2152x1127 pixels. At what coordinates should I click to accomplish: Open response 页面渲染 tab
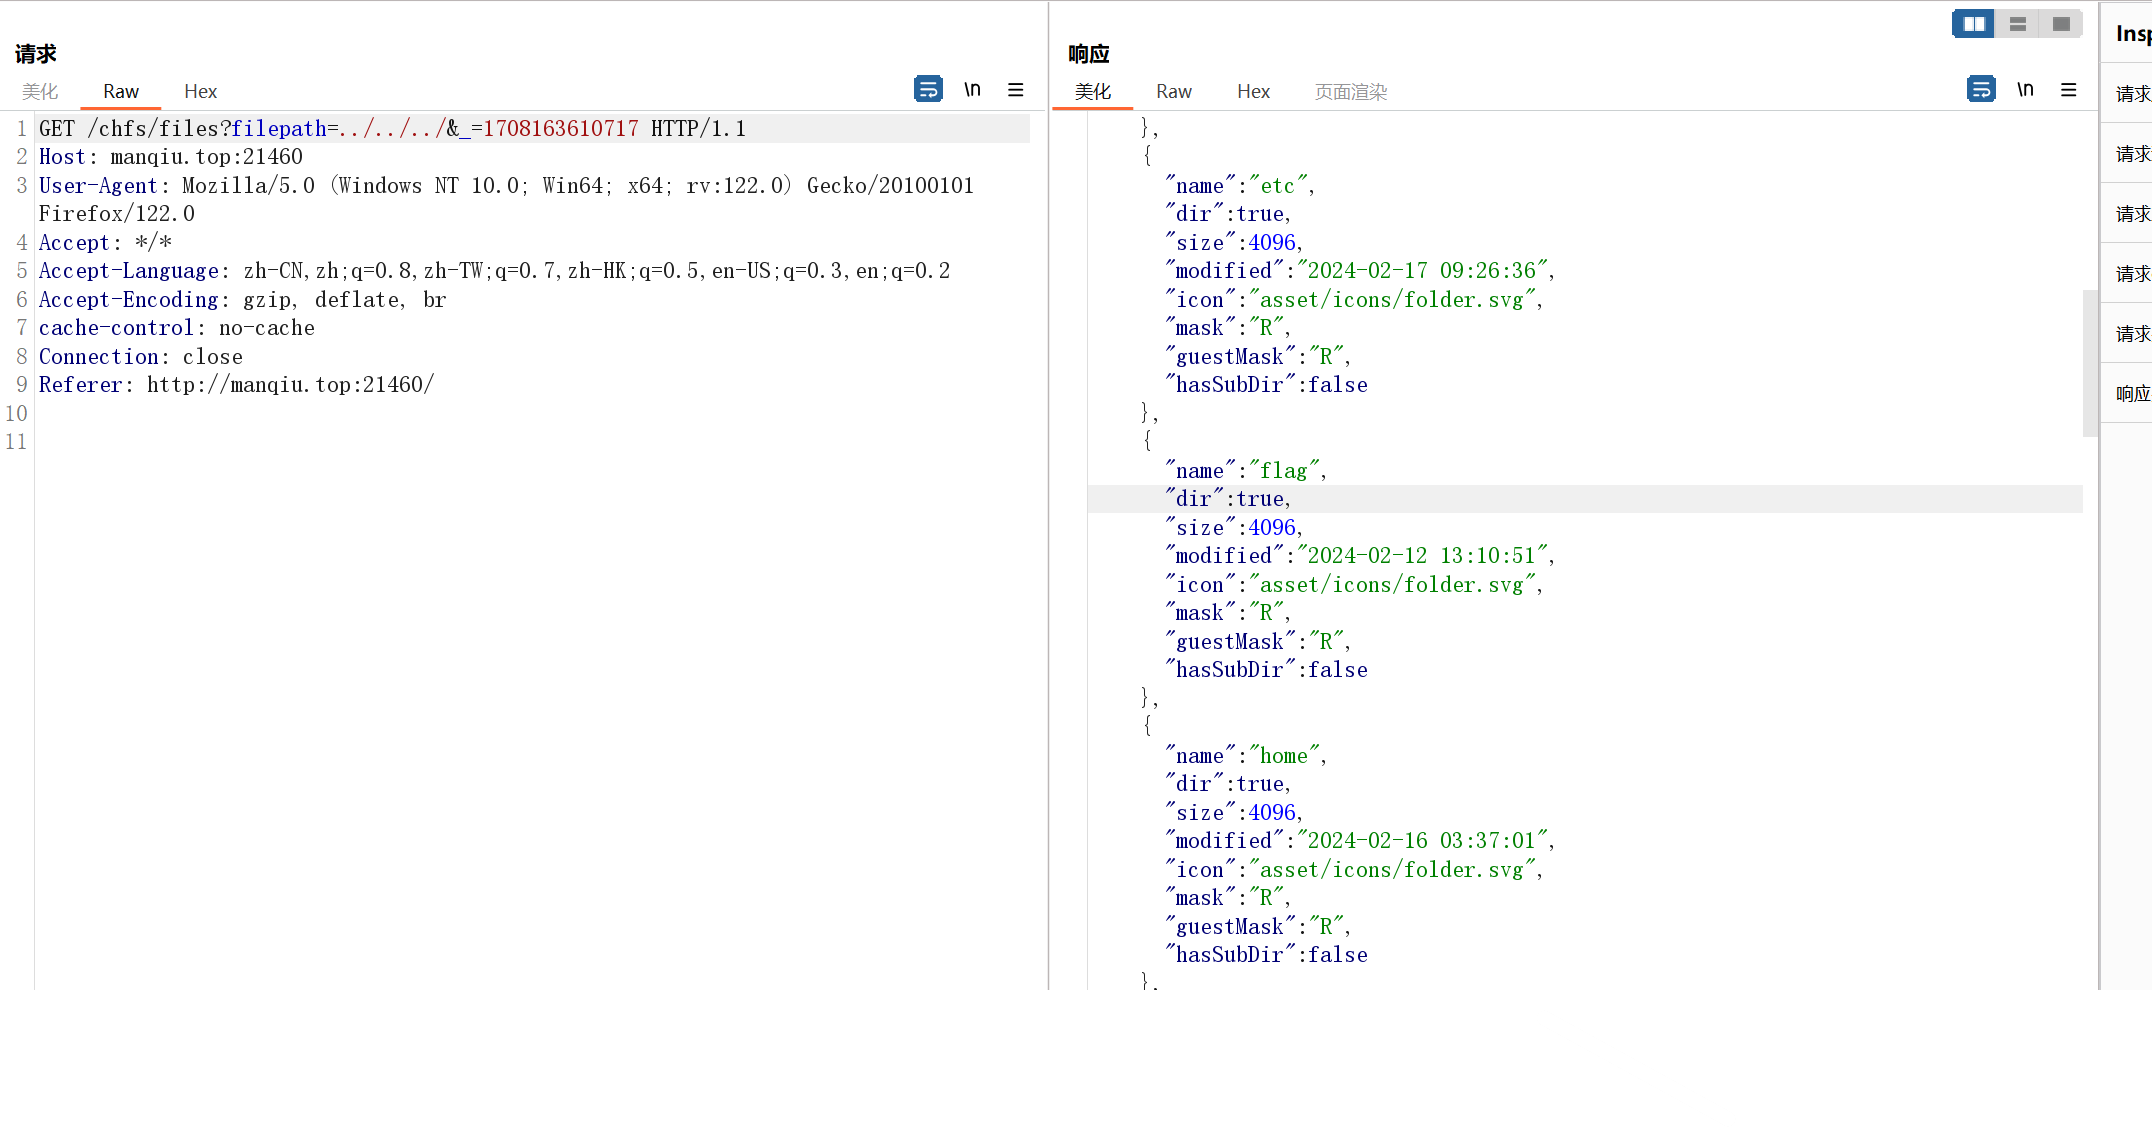pyautogui.click(x=1351, y=92)
